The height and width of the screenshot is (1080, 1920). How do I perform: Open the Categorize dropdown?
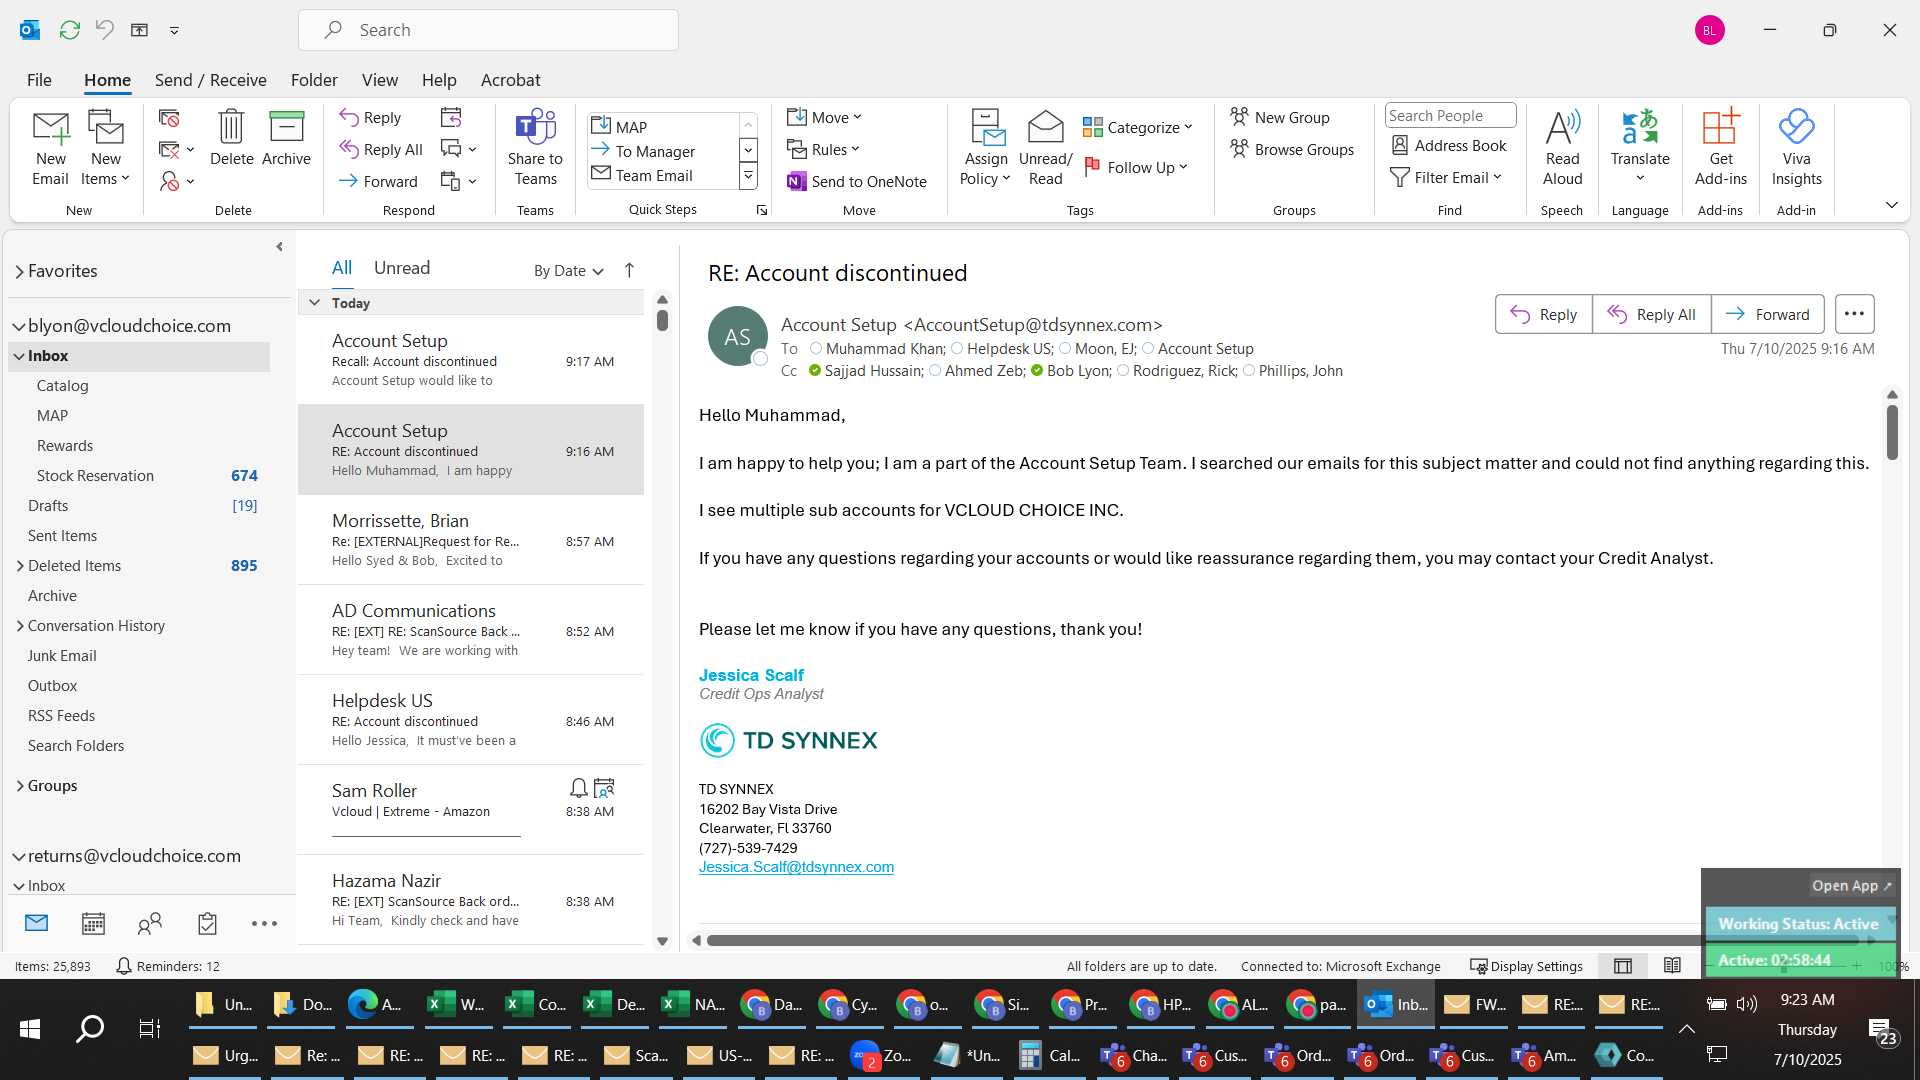pyautogui.click(x=1138, y=127)
